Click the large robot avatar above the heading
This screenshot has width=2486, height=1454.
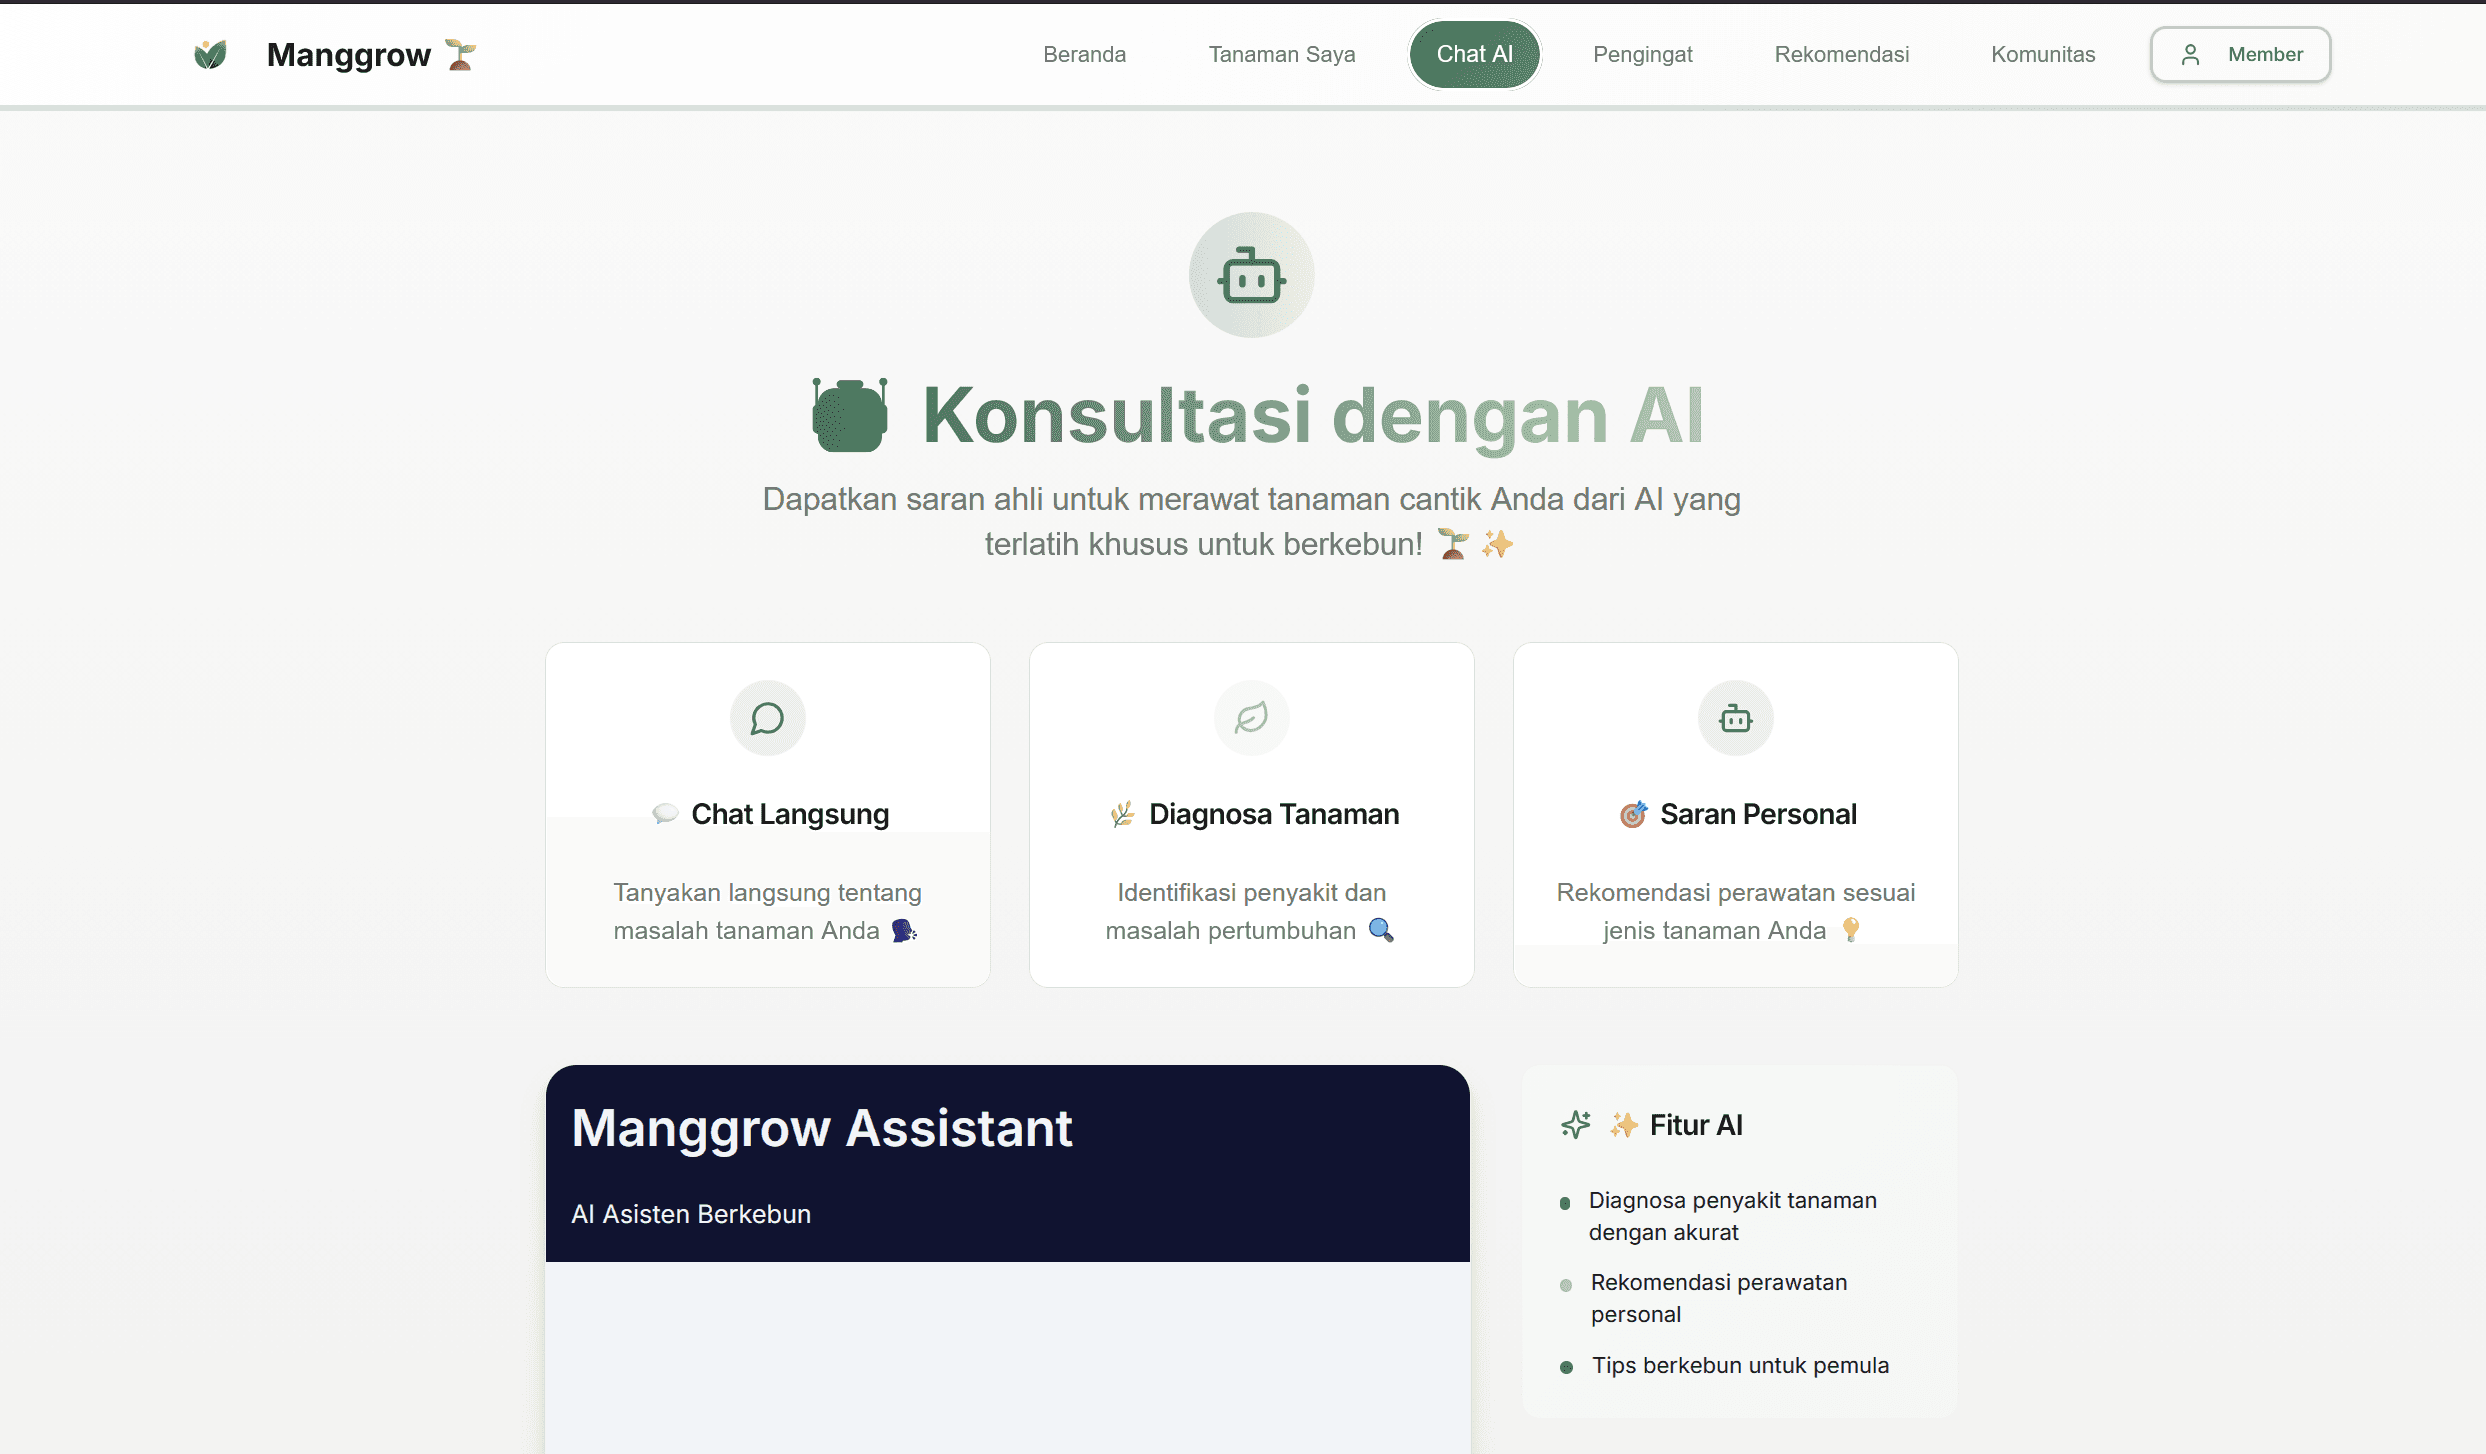(1250, 275)
